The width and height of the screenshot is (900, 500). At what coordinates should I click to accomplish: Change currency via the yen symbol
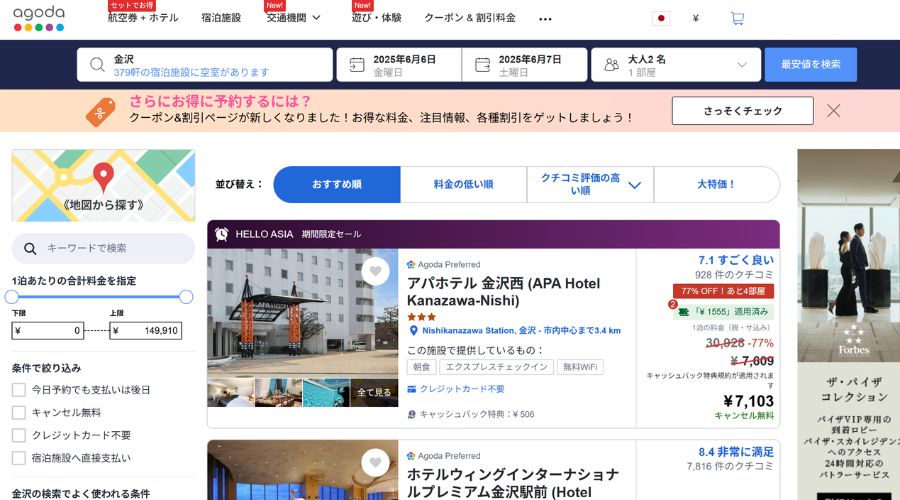[x=696, y=18]
